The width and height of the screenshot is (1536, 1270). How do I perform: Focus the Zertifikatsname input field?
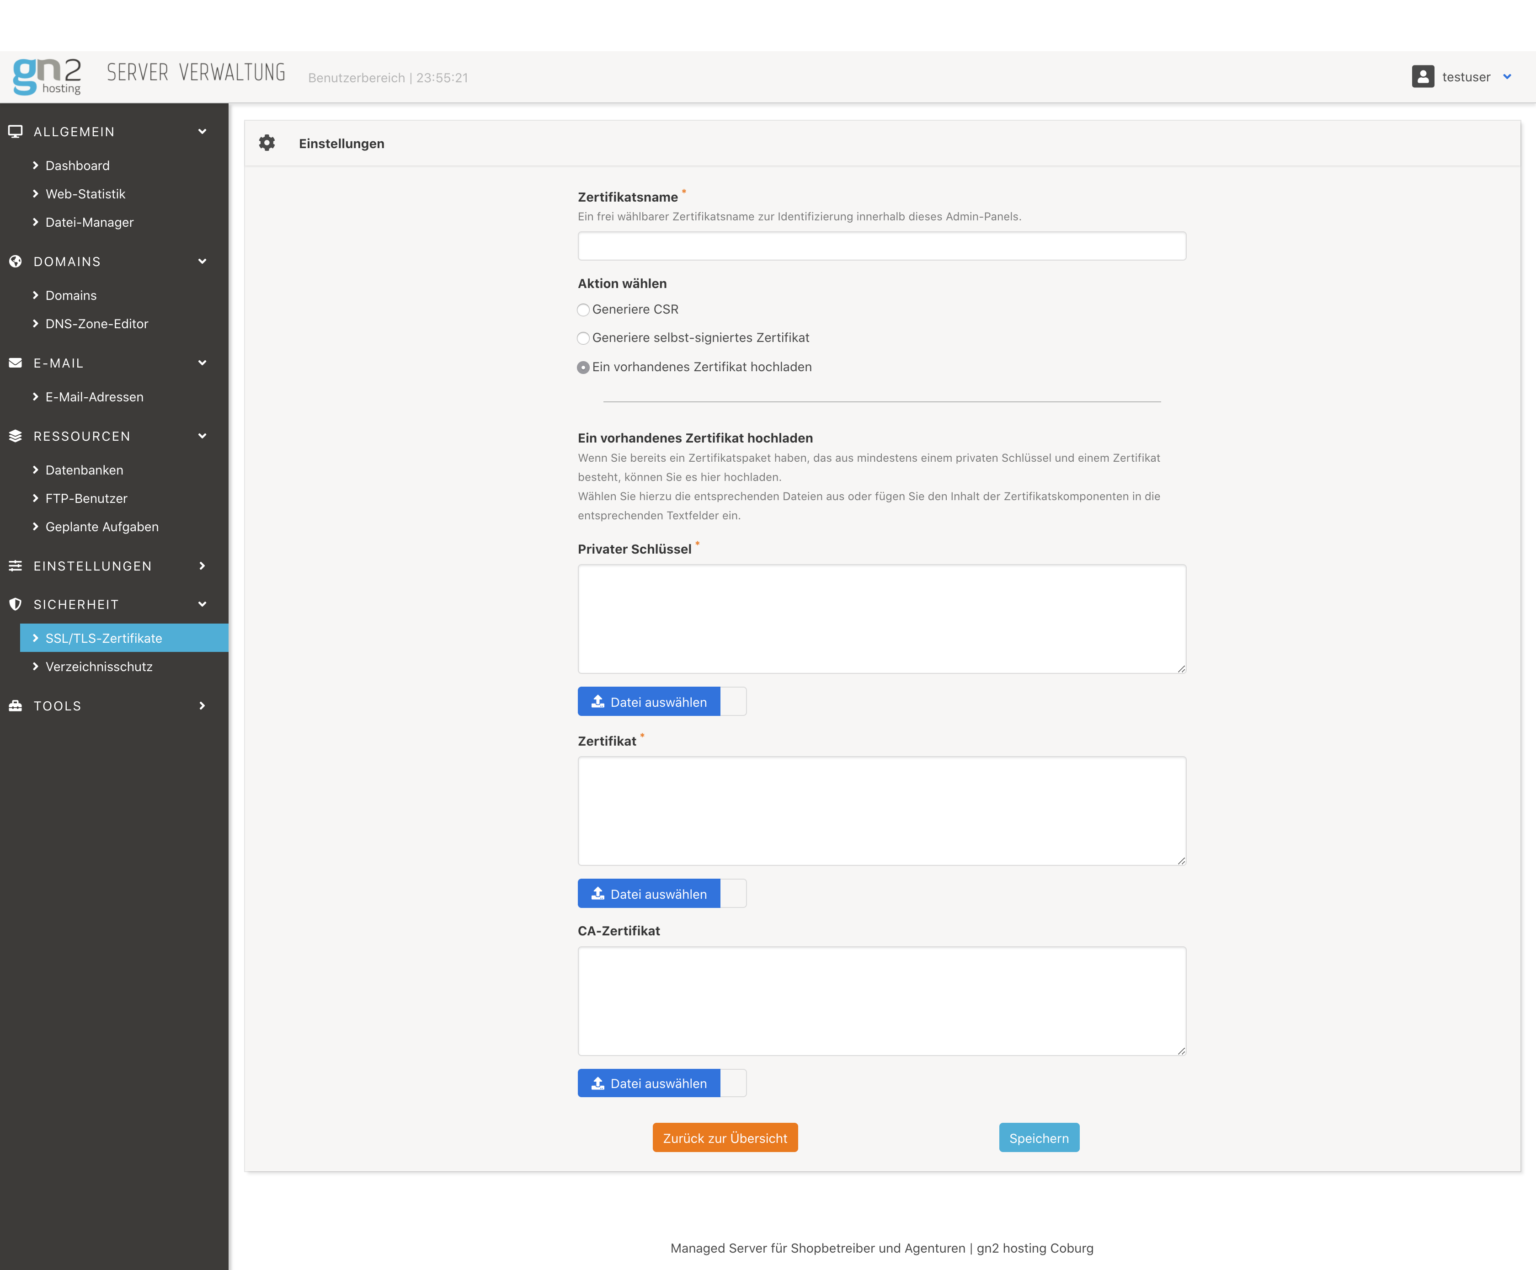click(x=882, y=246)
